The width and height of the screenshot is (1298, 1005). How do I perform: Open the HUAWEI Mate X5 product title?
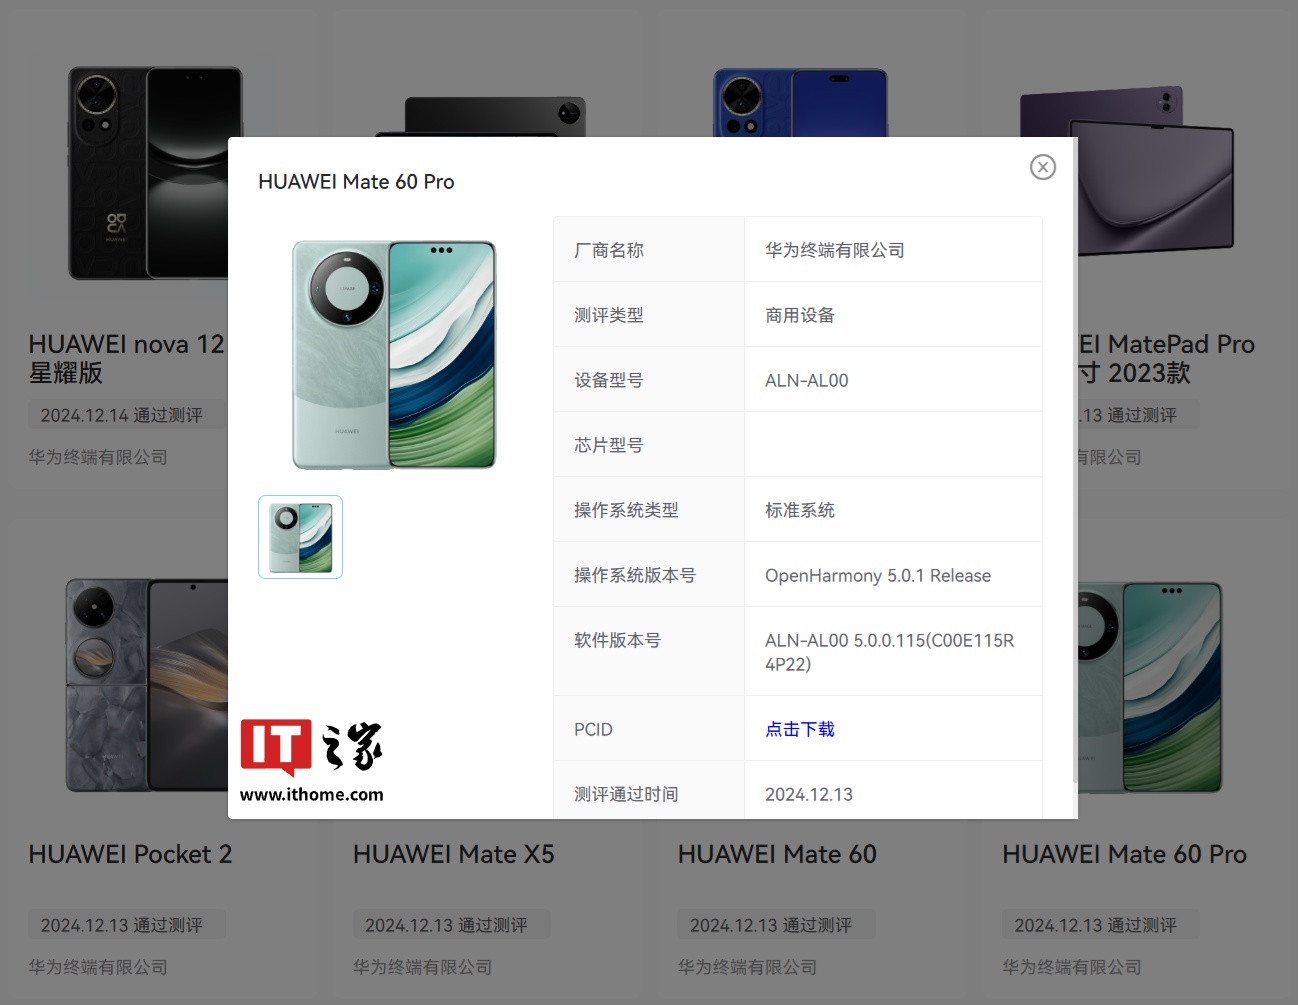pyautogui.click(x=453, y=854)
